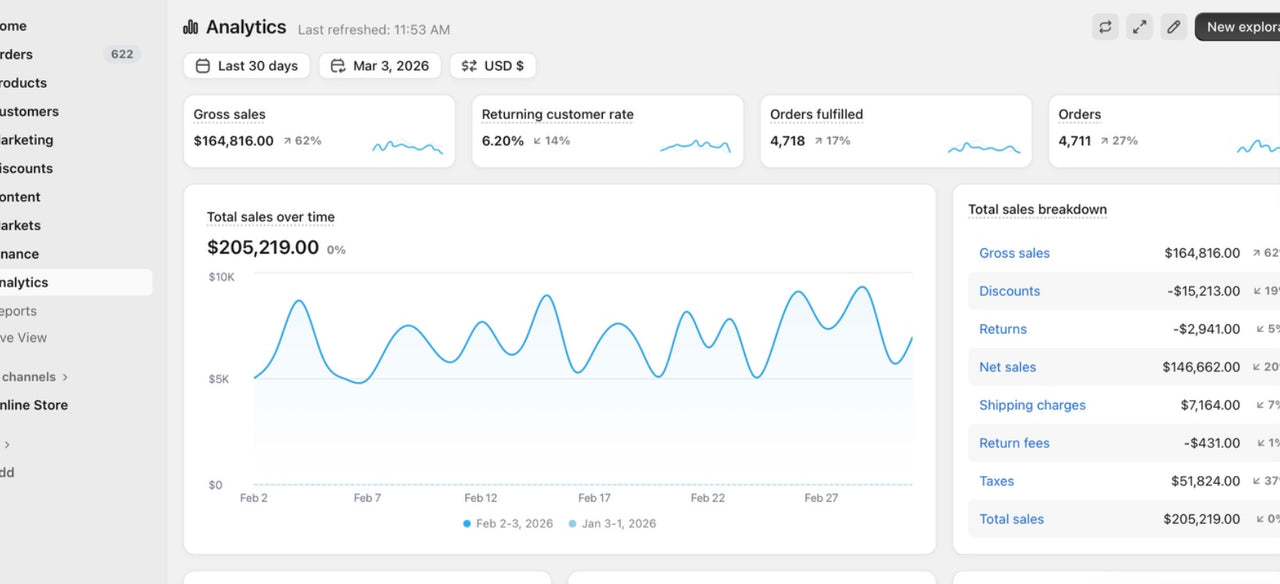Screen dimensions: 1280x584
Task: Open the Last 30 days date range picker
Action: coord(247,66)
